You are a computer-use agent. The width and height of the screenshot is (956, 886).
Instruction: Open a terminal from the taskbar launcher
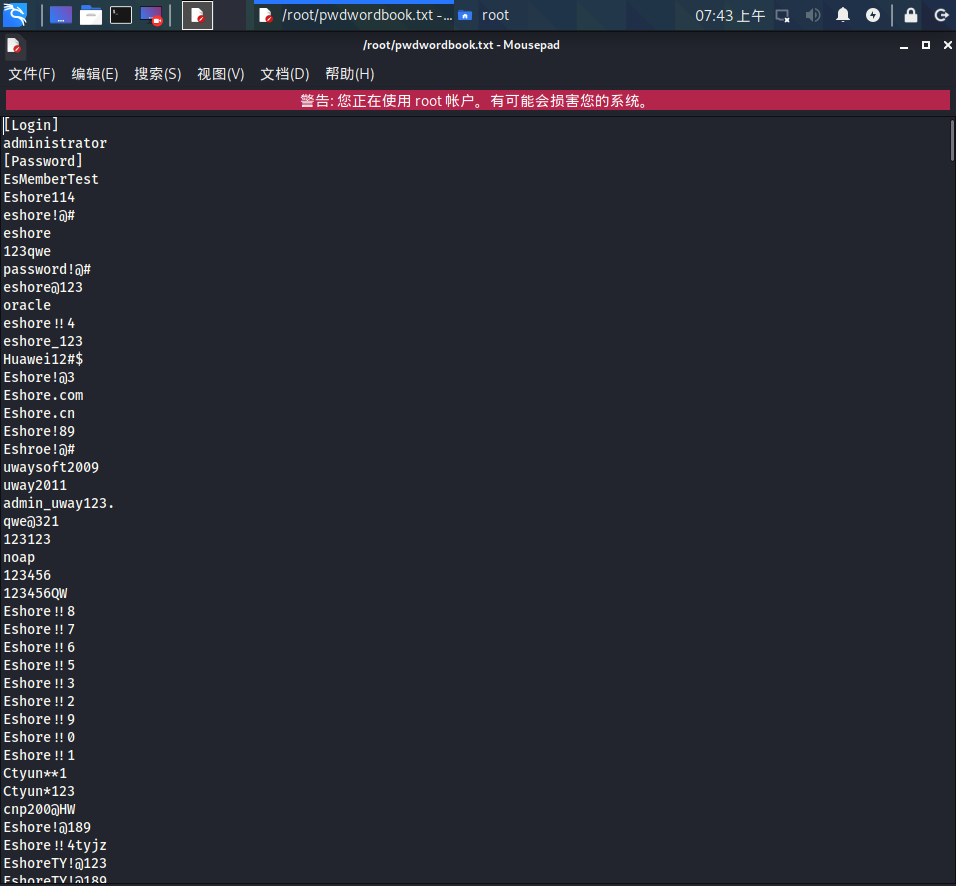(x=120, y=15)
